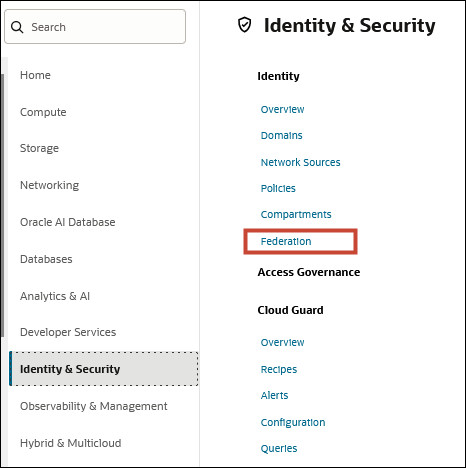Choose Hybrid & Multicloud from the menu
The width and height of the screenshot is (466, 468).
[x=71, y=443]
